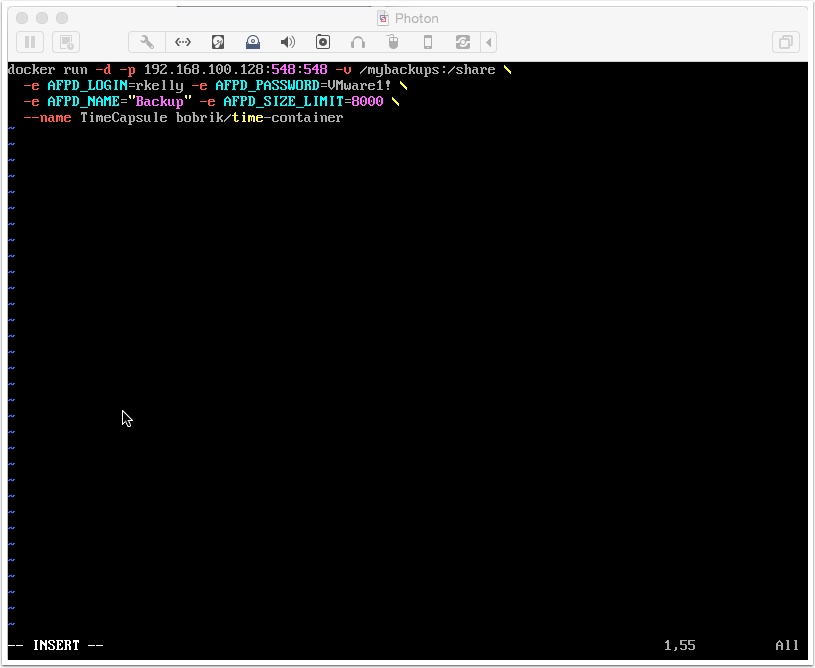Click bobrik/time-container image name
The height and width of the screenshot is (668, 815).
[x=259, y=118]
